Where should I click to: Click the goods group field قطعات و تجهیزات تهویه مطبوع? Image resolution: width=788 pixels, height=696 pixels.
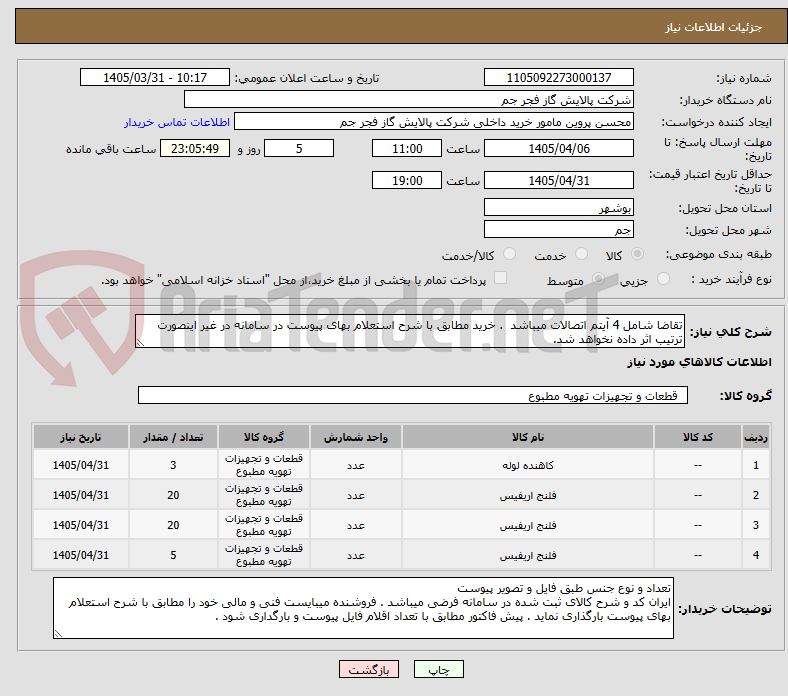[x=413, y=395]
